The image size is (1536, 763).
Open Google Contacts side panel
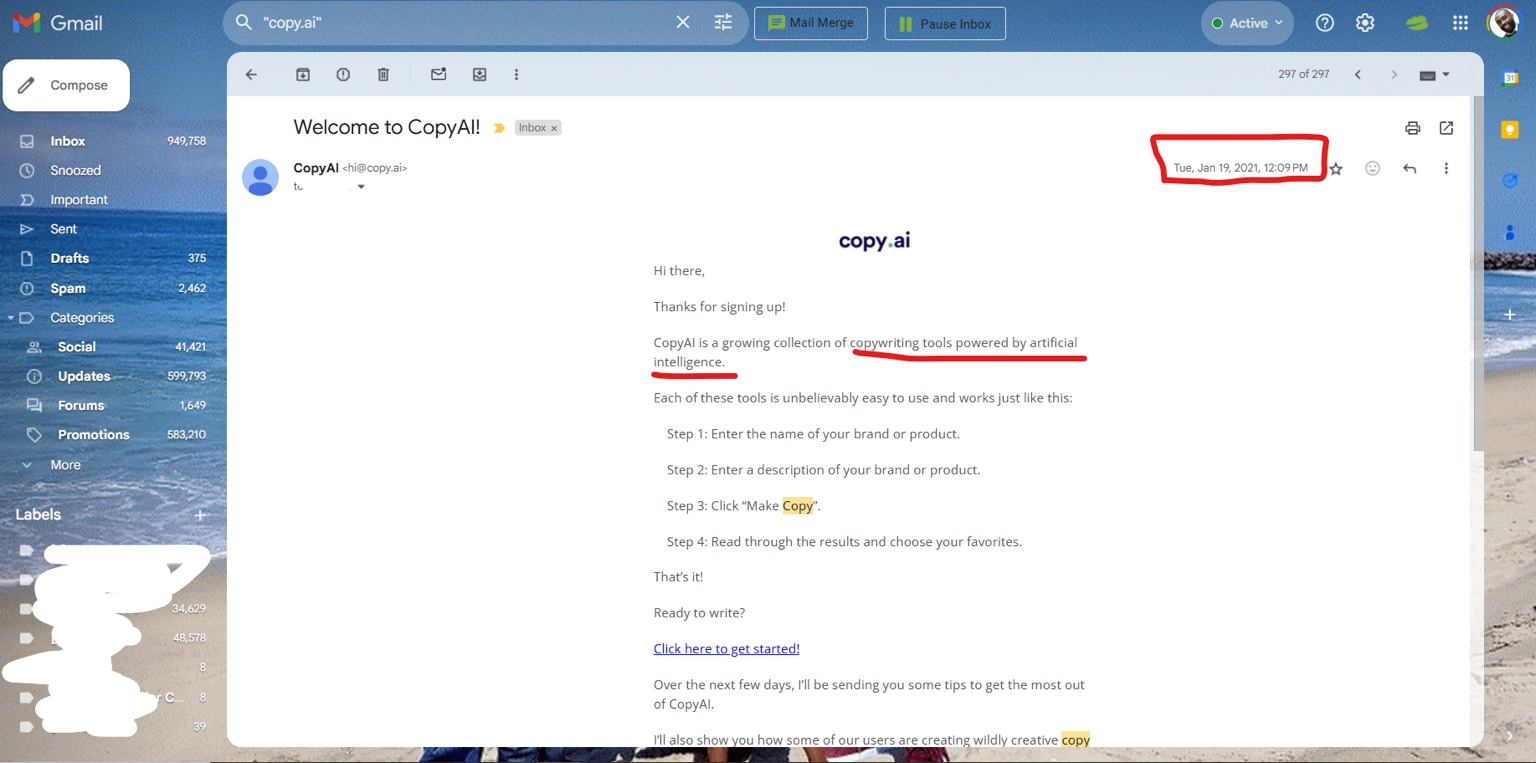[1510, 232]
